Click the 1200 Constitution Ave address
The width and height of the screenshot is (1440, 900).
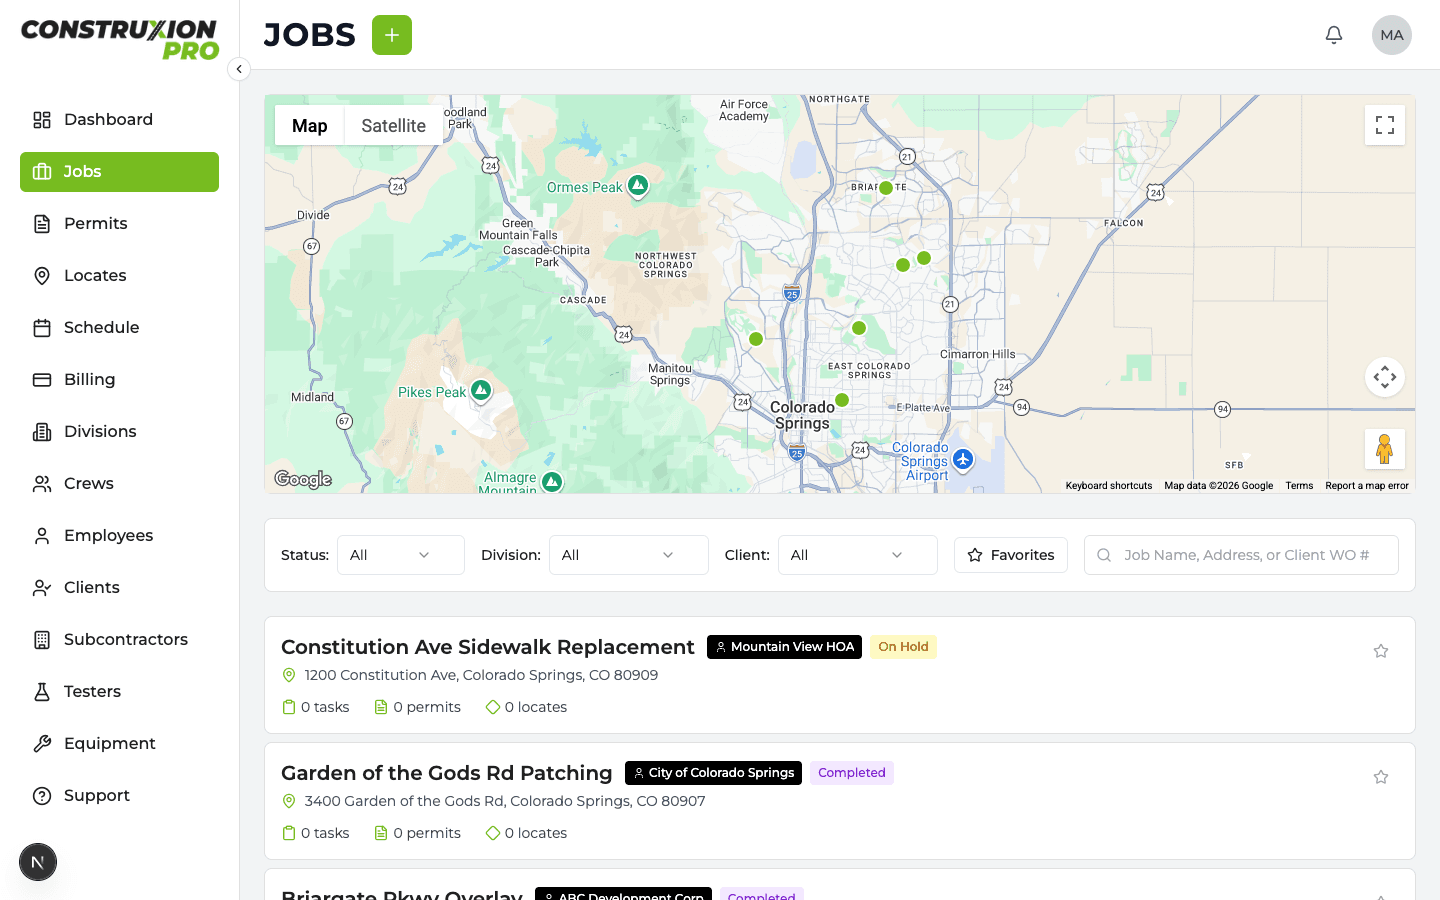pyautogui.click(x=481, y=675)
